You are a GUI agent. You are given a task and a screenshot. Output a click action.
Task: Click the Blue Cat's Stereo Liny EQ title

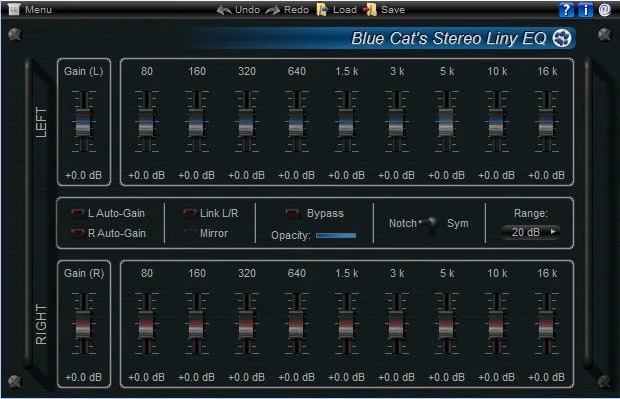449,38
